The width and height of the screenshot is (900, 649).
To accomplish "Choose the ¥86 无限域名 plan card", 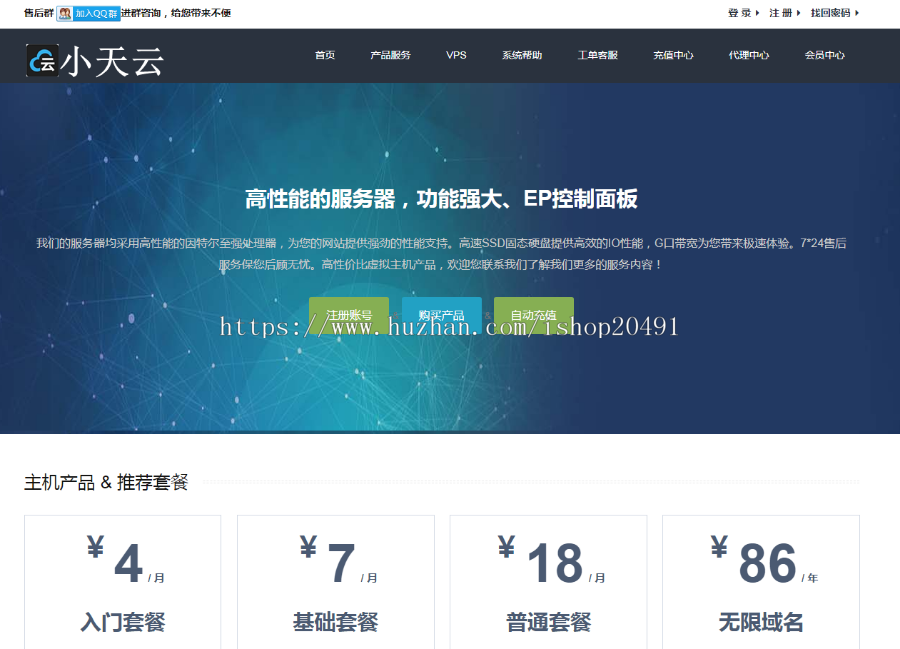I will point(761,582).
